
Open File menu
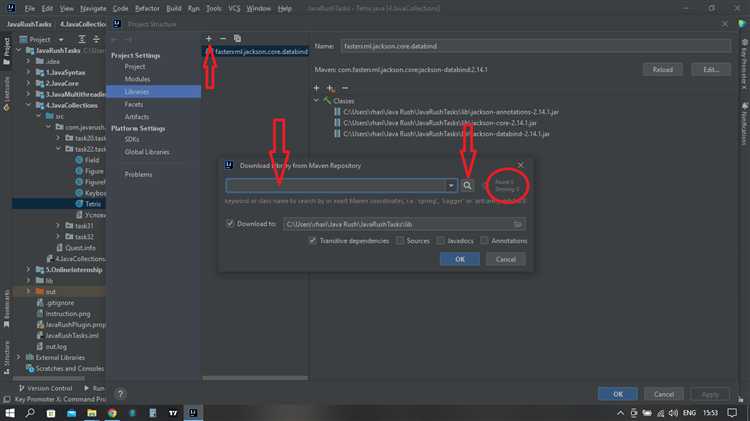30,8
